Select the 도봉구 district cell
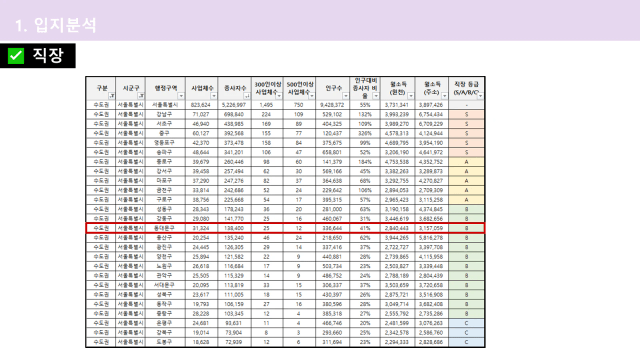 (x=165, y=342)
